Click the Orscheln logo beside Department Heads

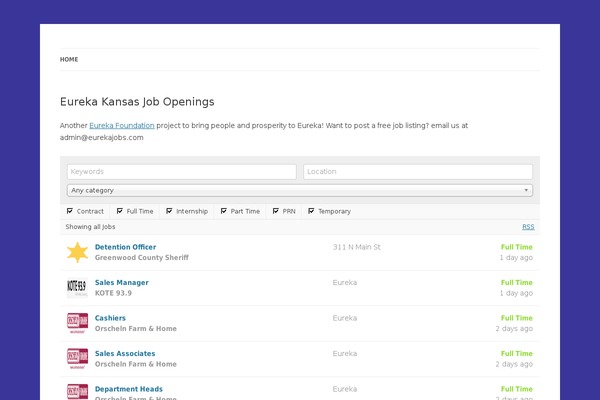pos(77,391)
